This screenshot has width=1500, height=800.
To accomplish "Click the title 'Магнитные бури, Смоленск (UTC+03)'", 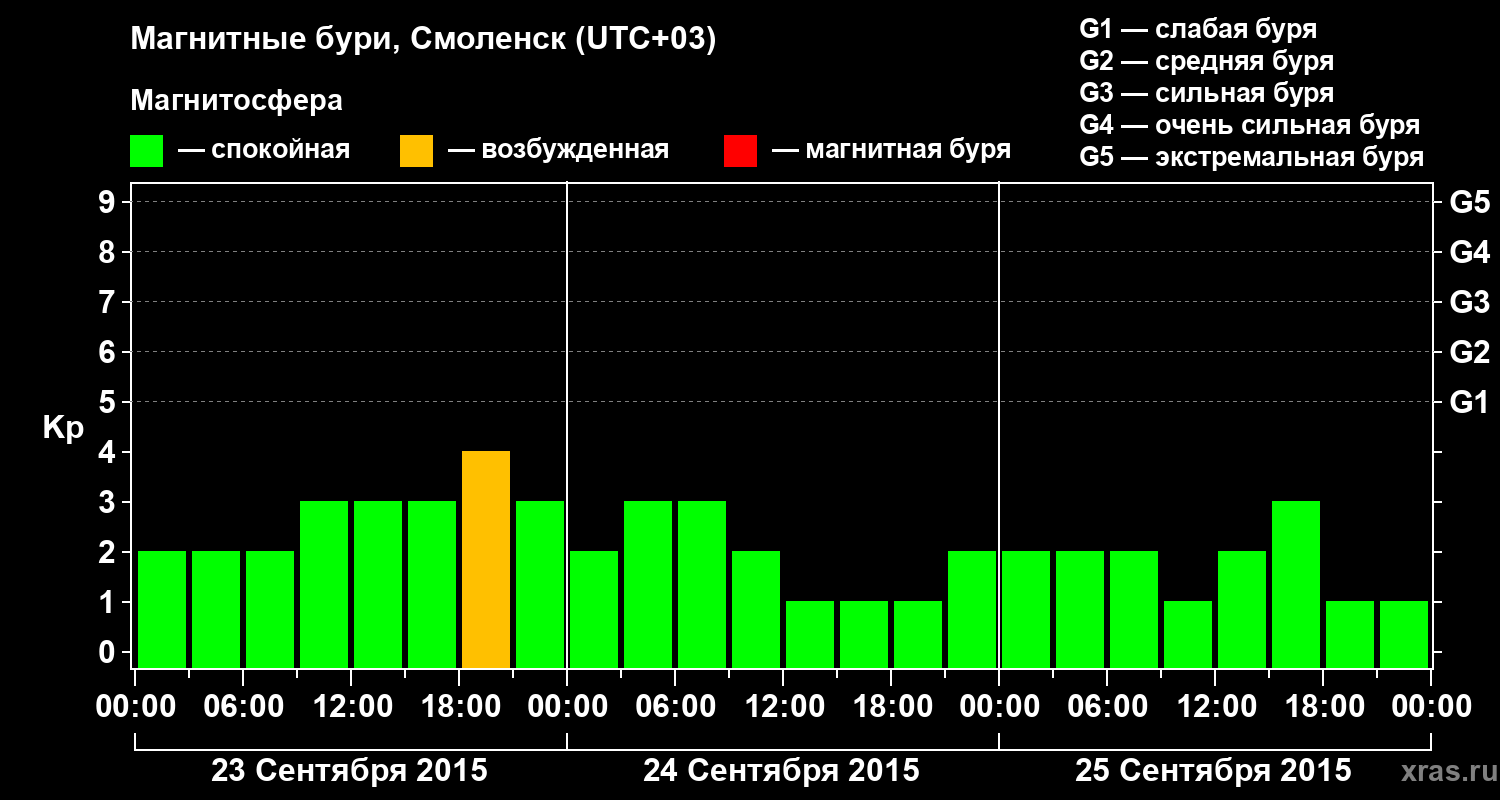I will click(x=424, y=40).
